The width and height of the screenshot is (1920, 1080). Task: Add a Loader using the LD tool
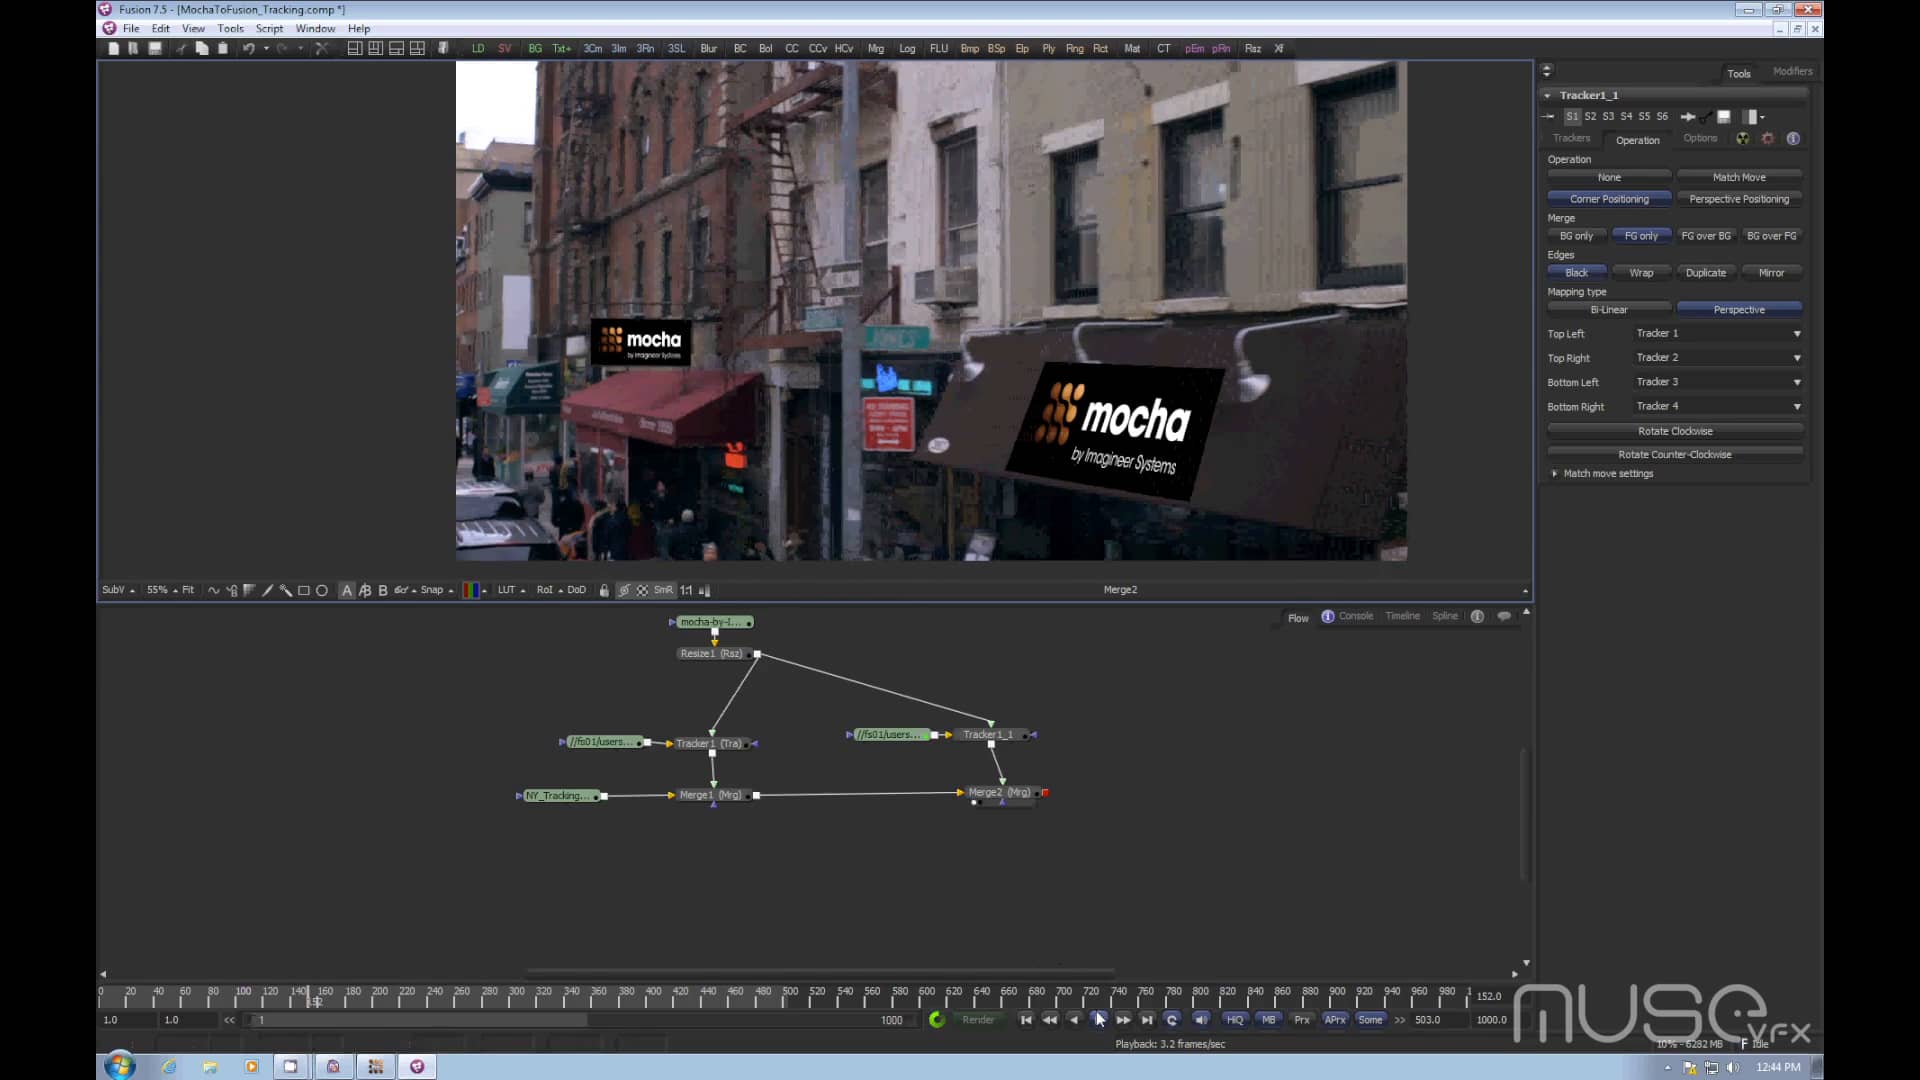pyautogui.click(x=478, y=48)
